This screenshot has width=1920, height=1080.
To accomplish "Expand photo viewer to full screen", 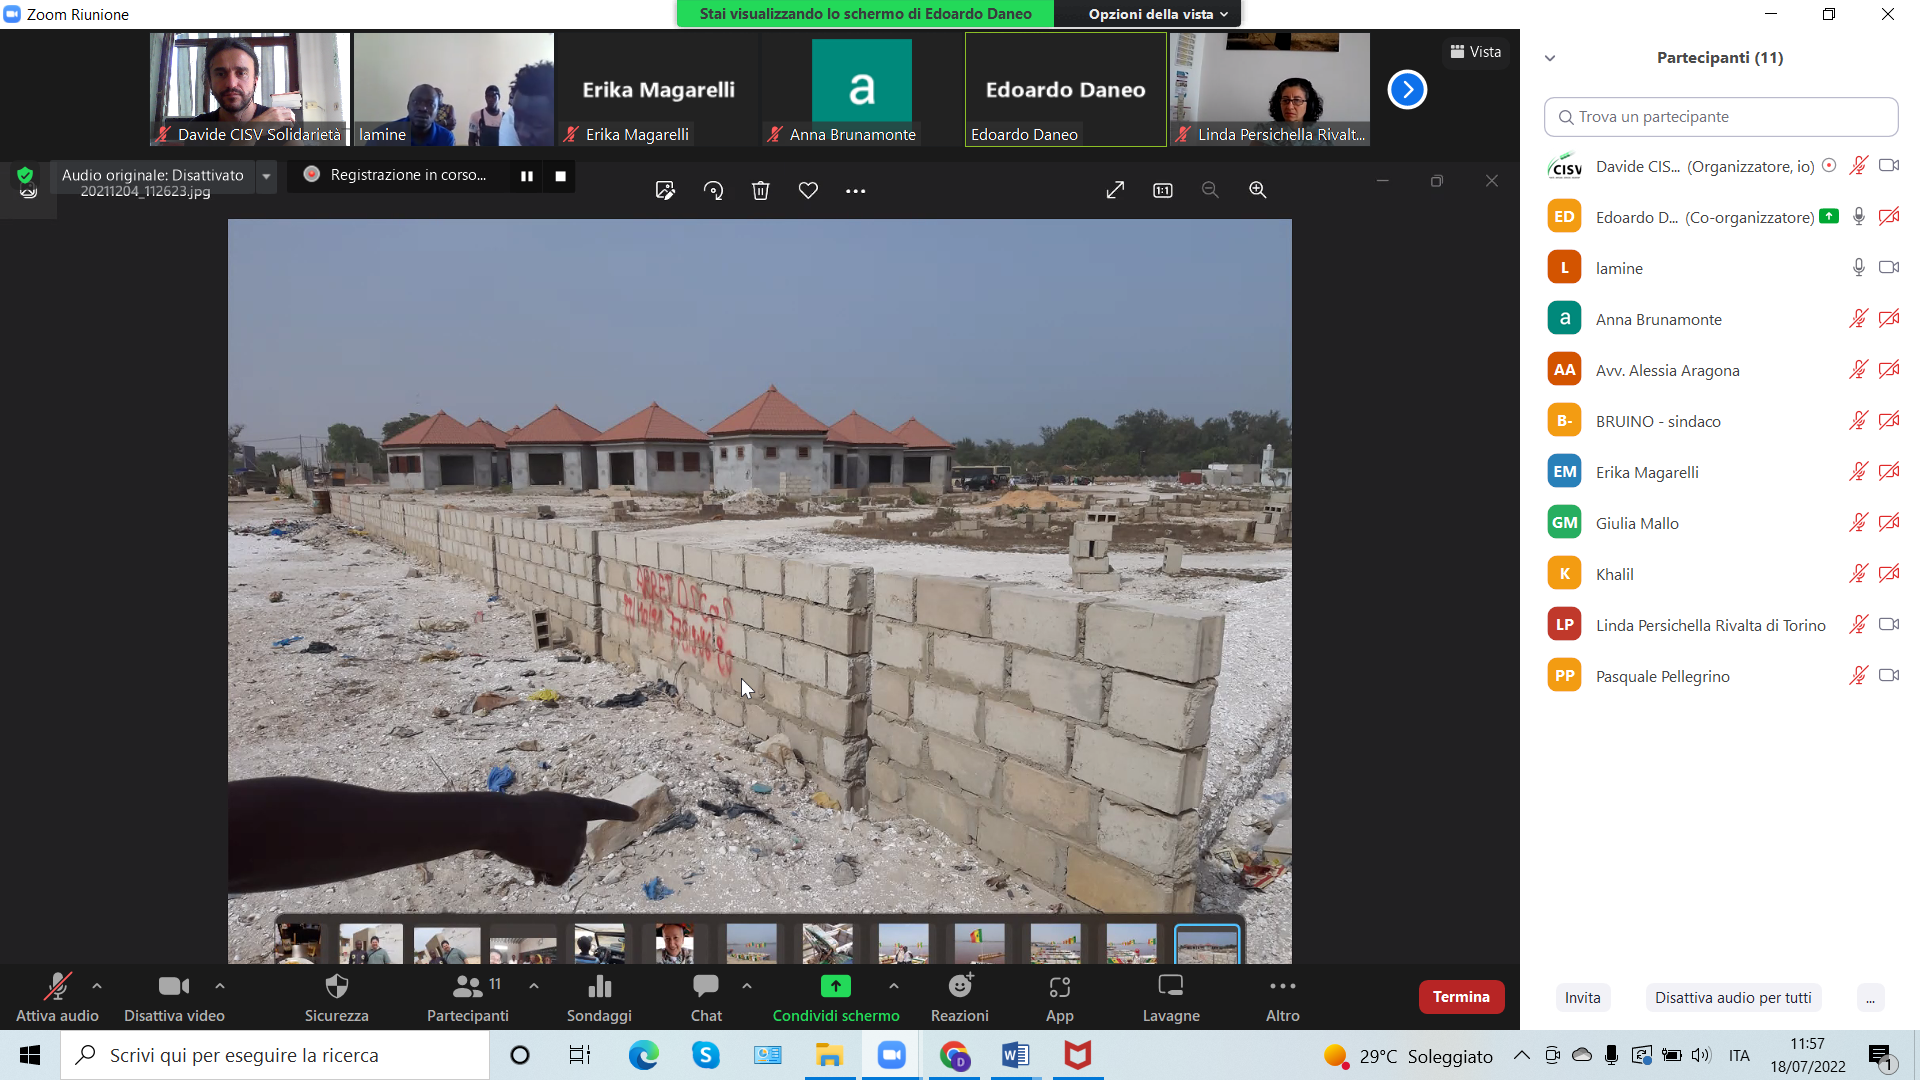I will point(1115,190).
